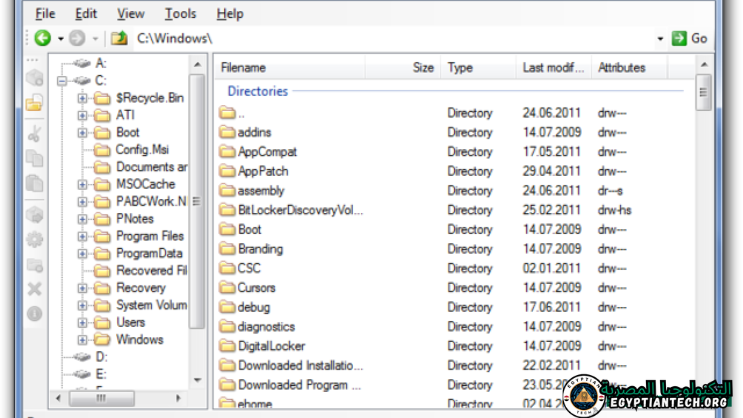743x418 pixels.
Task: Open the address bar history dropdown
Action: (x=660, y=38)
